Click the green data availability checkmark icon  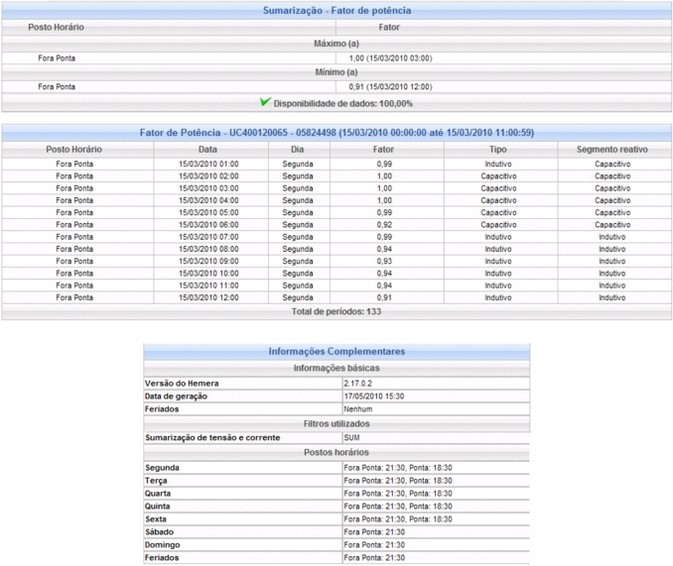264,102
